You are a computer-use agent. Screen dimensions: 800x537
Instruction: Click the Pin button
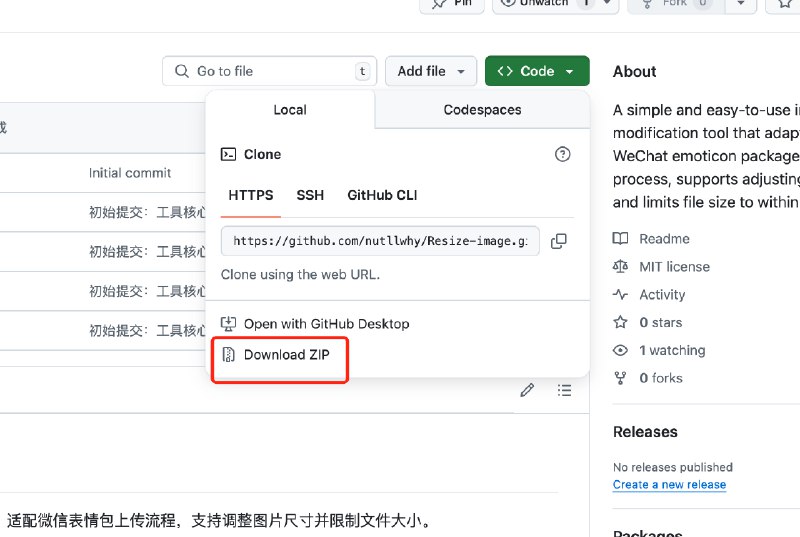[x=452, y=4]
